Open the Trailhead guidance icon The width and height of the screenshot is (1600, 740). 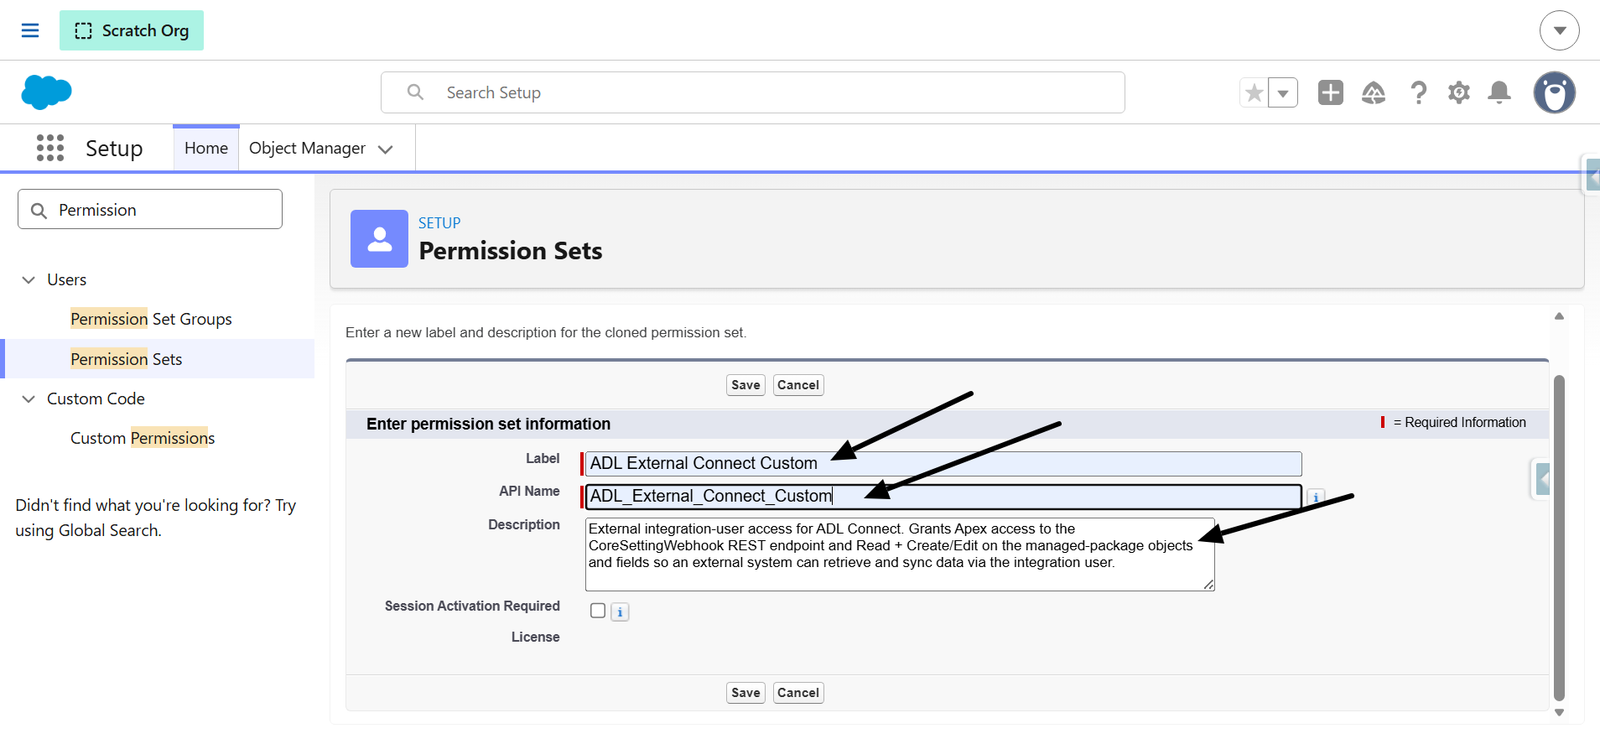tap(1373, 93)
